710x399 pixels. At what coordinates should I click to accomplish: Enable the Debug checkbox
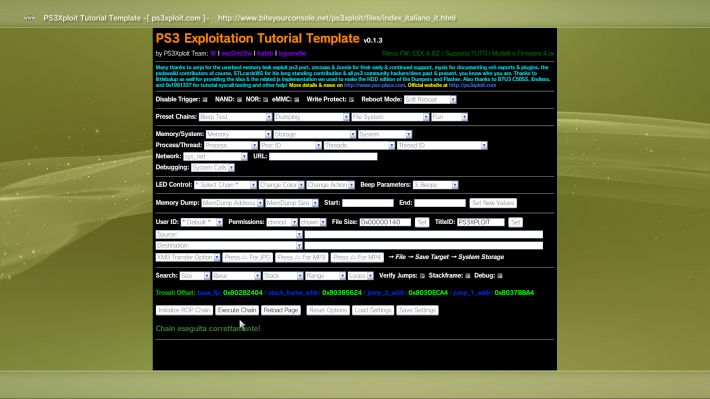[x=500, y=276]
